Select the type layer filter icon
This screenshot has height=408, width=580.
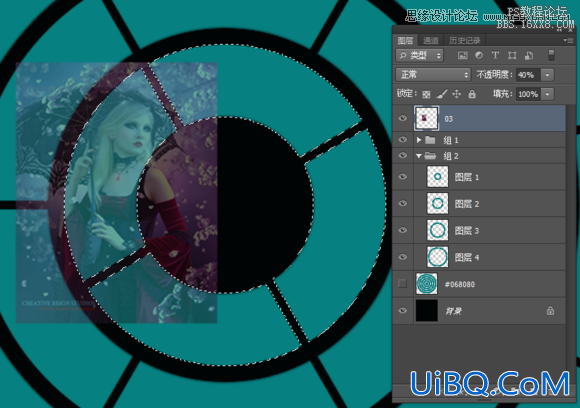495,55
